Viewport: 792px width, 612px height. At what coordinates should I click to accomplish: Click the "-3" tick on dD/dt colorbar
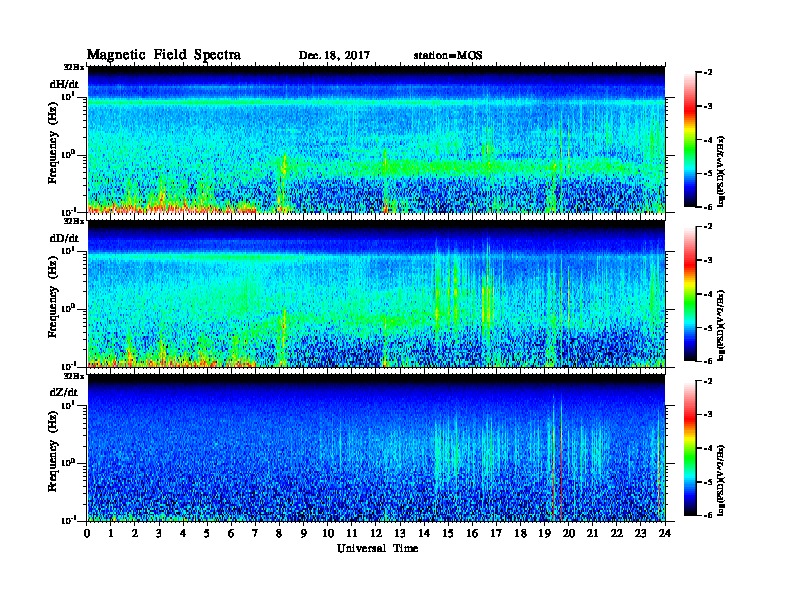click(x=708, y=260)
